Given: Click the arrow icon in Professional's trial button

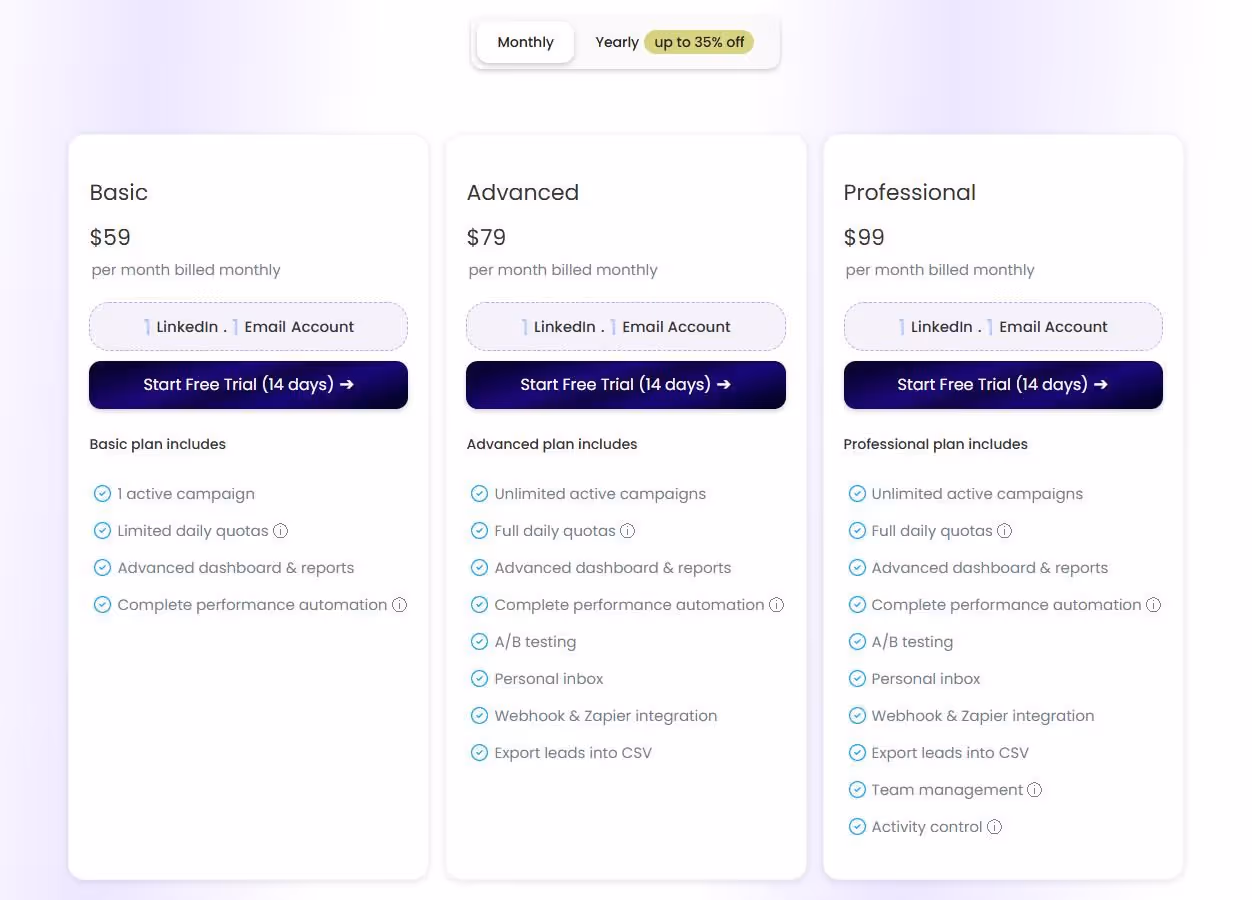Looking at the screenshot, I should 1100,384.
